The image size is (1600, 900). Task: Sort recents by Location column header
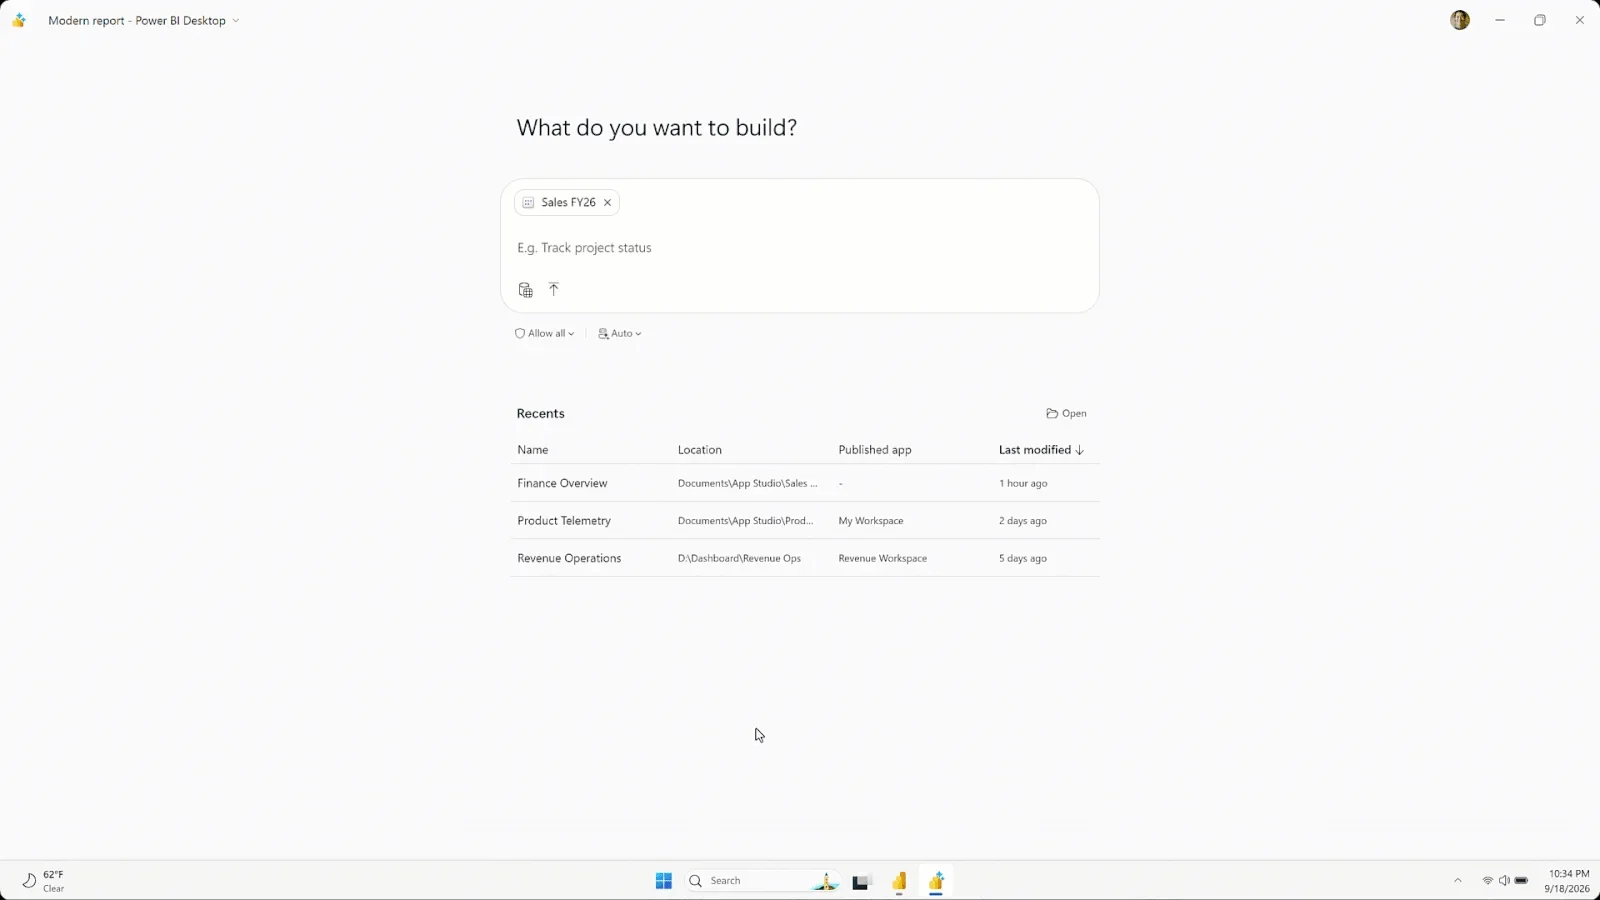click(x=700, y=450)
